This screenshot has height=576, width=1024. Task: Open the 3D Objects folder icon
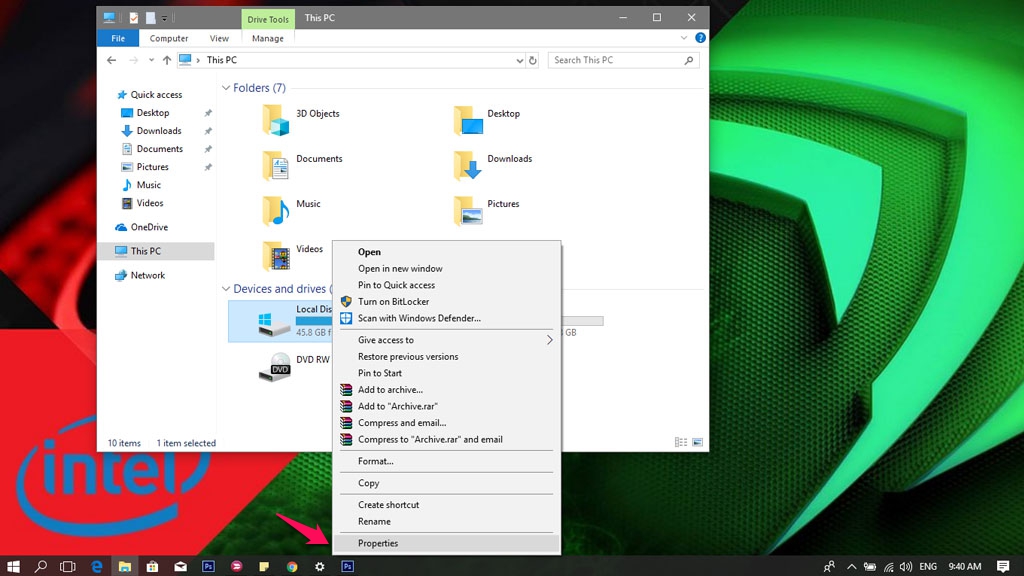(x=276, y=120)
